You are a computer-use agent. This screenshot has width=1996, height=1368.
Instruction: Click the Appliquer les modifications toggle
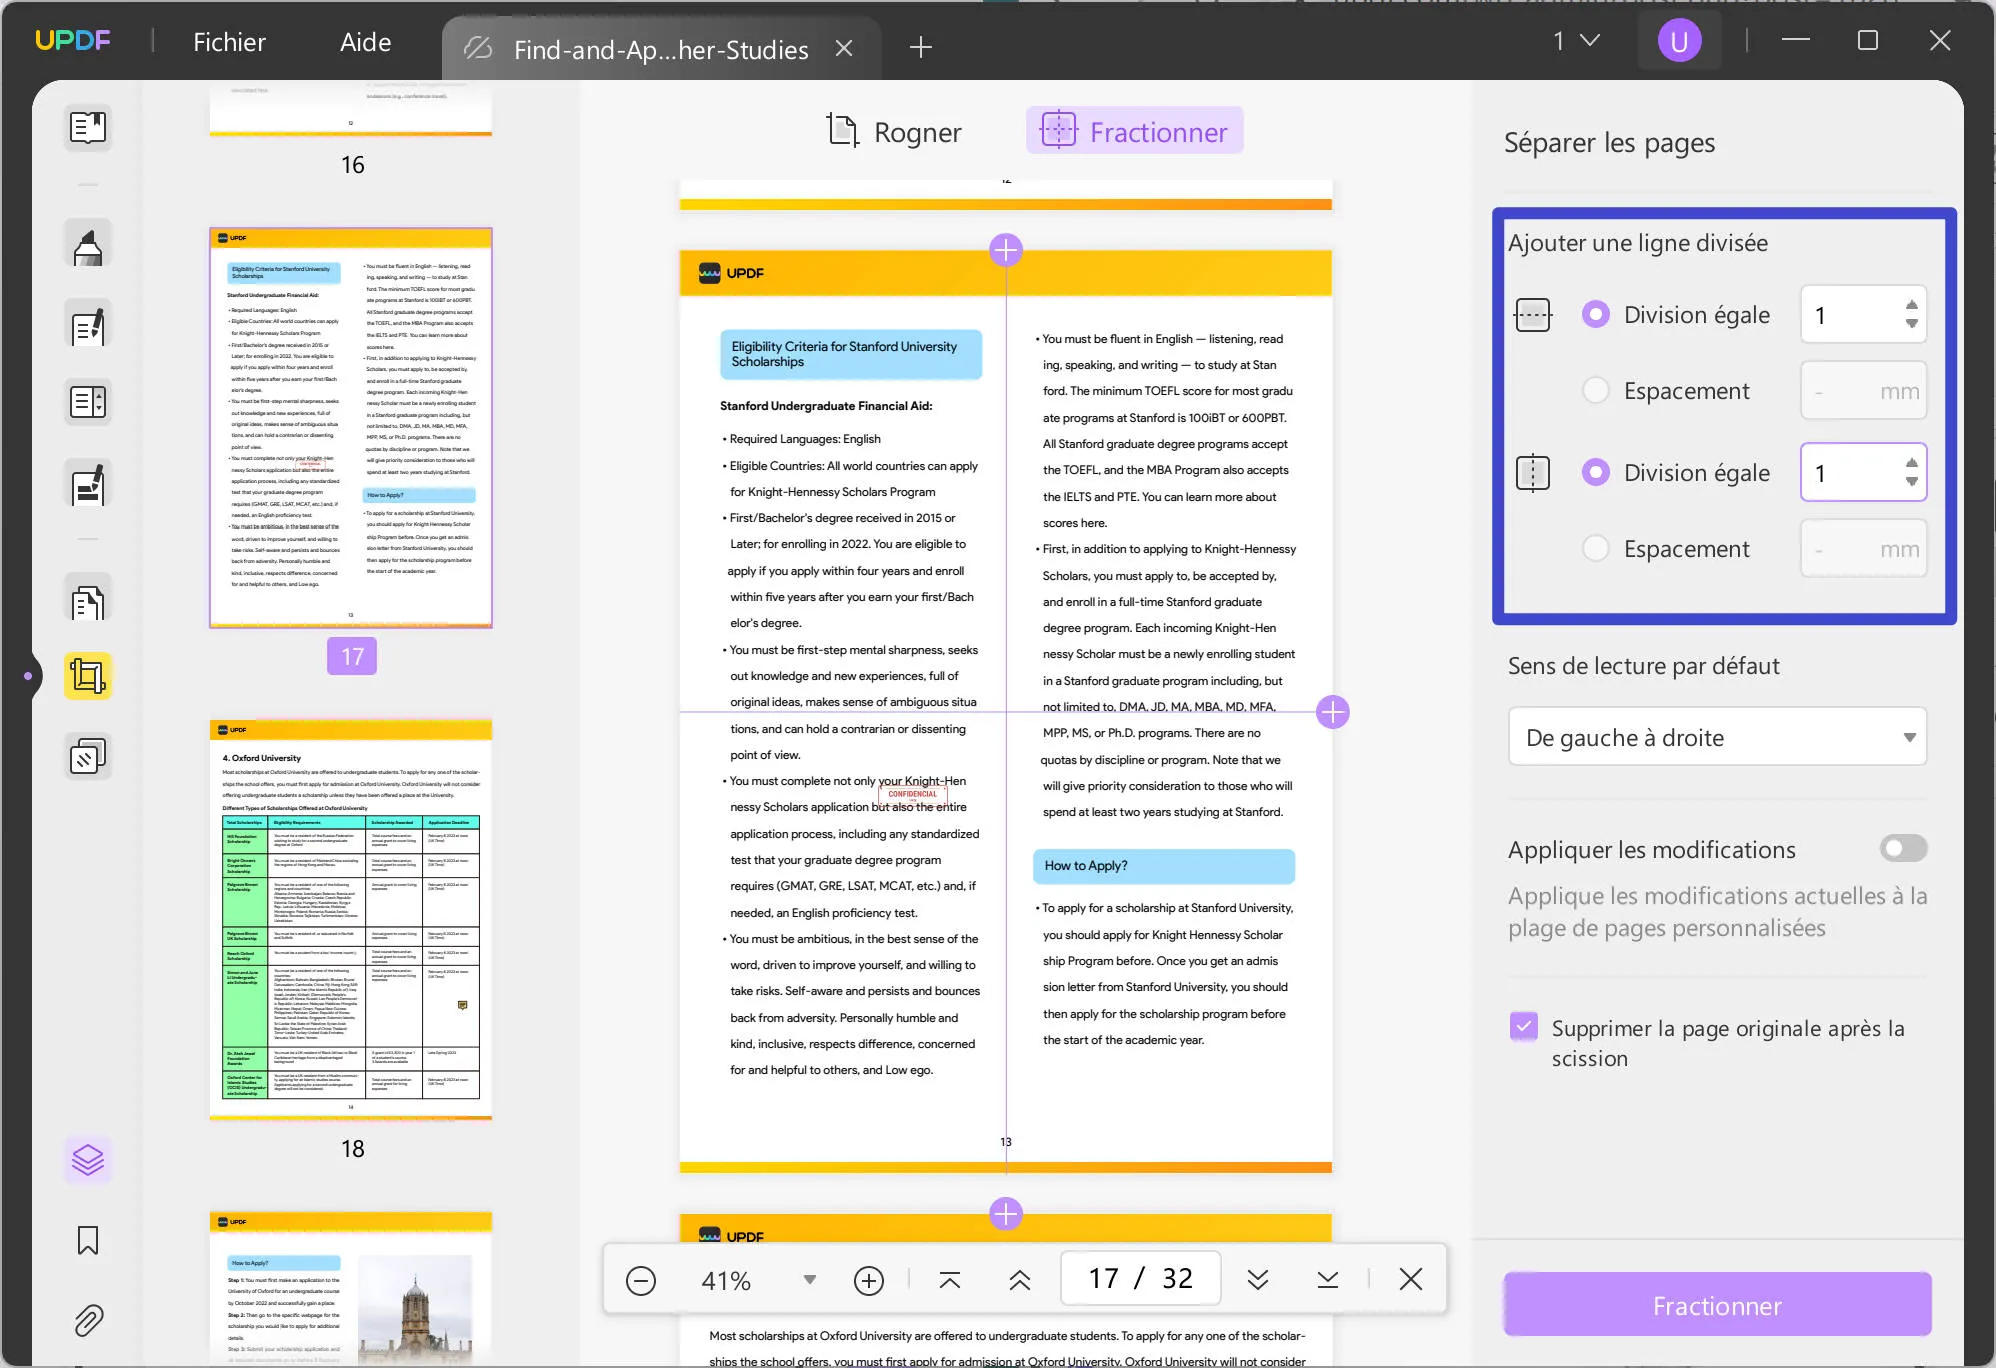pyautogui.click(x=1900, y=848)
